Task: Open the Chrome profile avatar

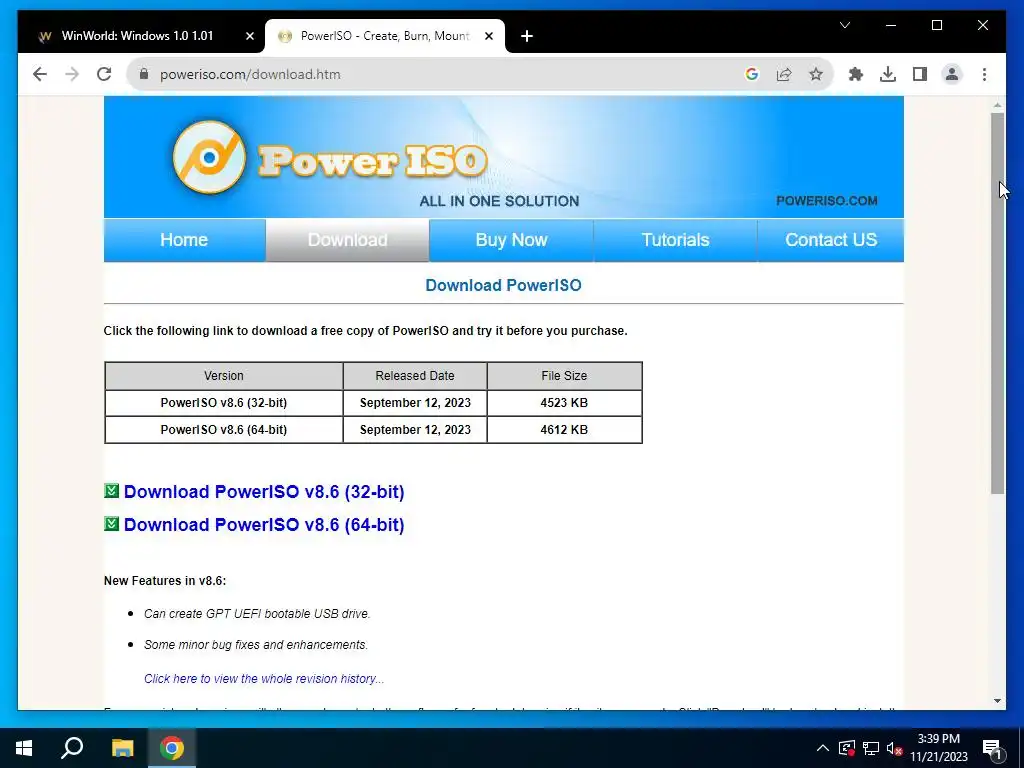Action: tap(952, 74)
